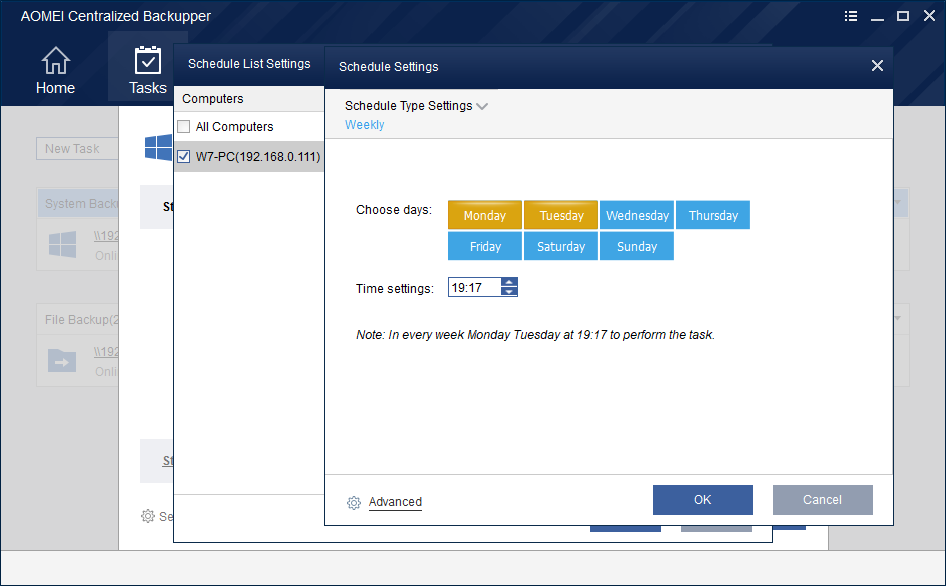Confirm schedule with the OK button
The image size is (946, 586).
702,500
